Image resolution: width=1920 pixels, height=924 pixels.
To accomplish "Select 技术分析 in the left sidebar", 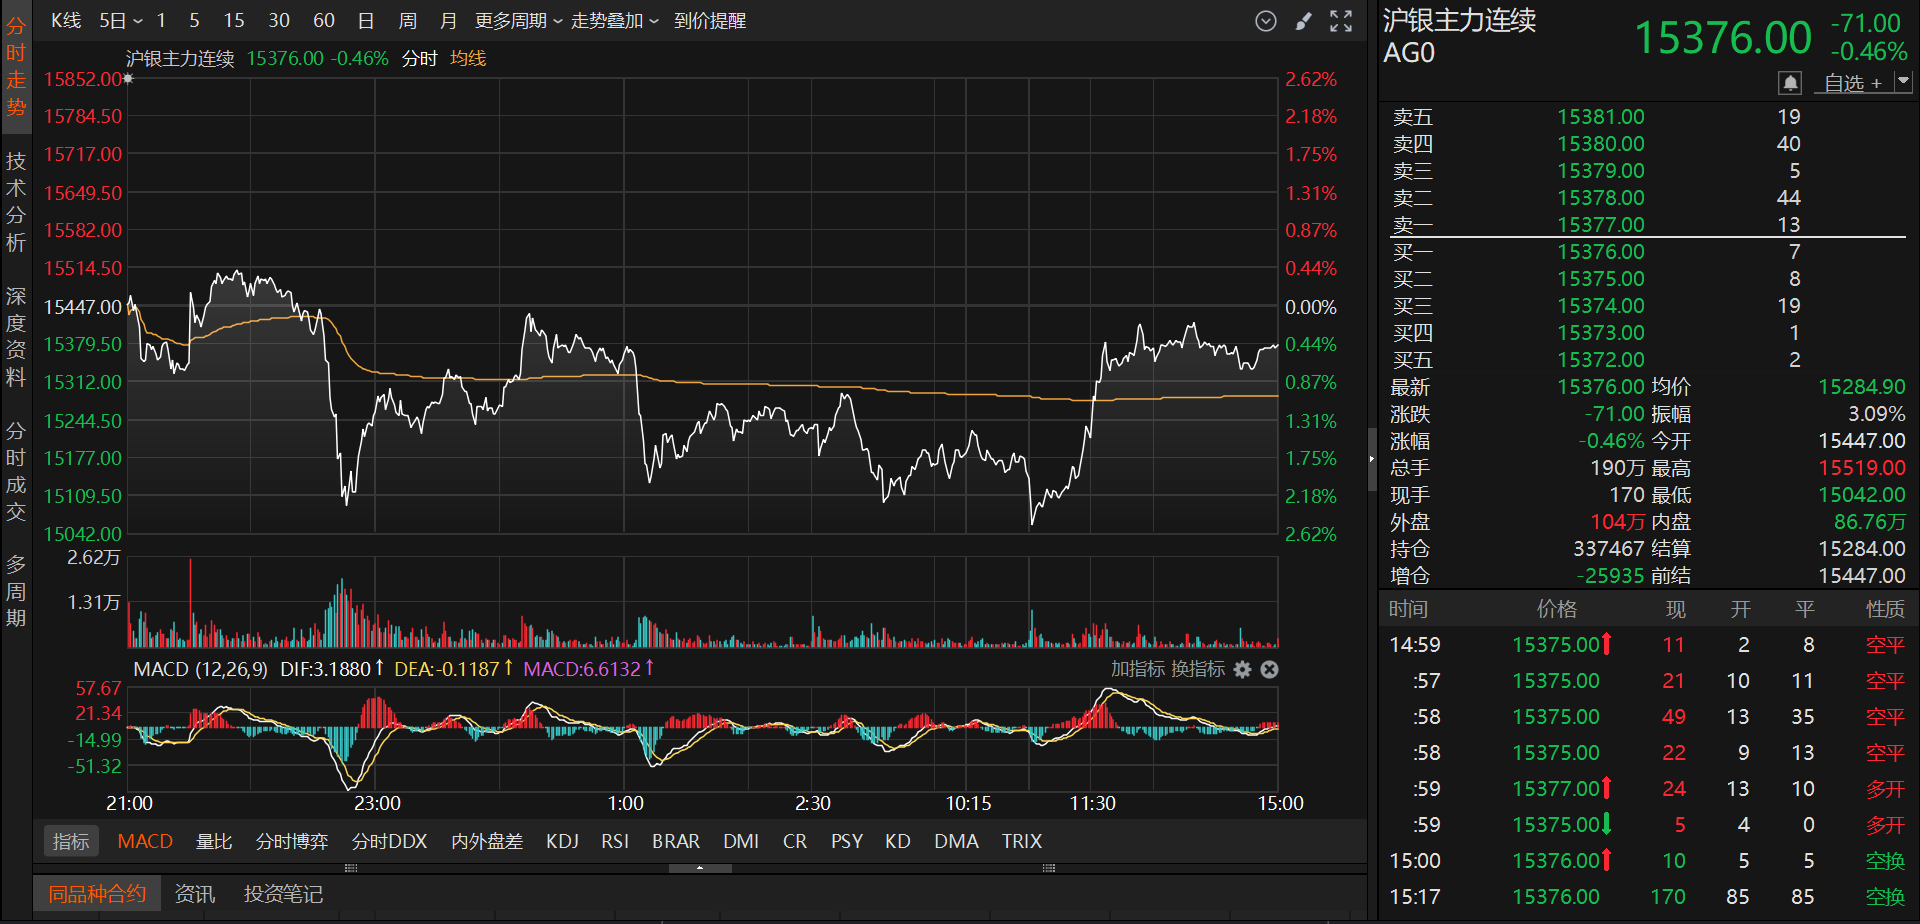I will [x=16, y=201].
